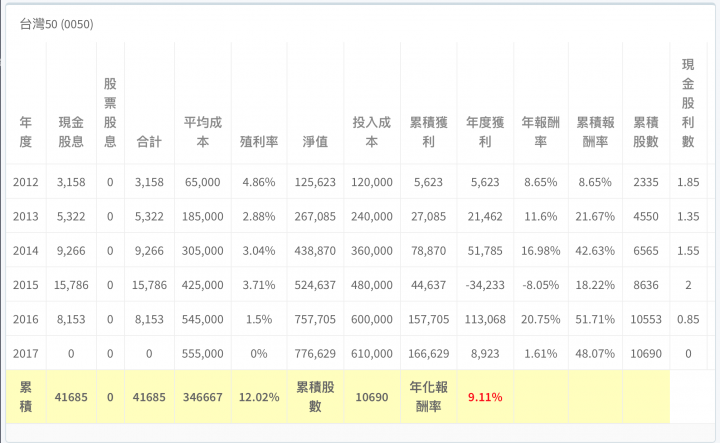Click net value 524,637
Image resolution: width=720 pixels, height=443 pixels.
point(315,285)
